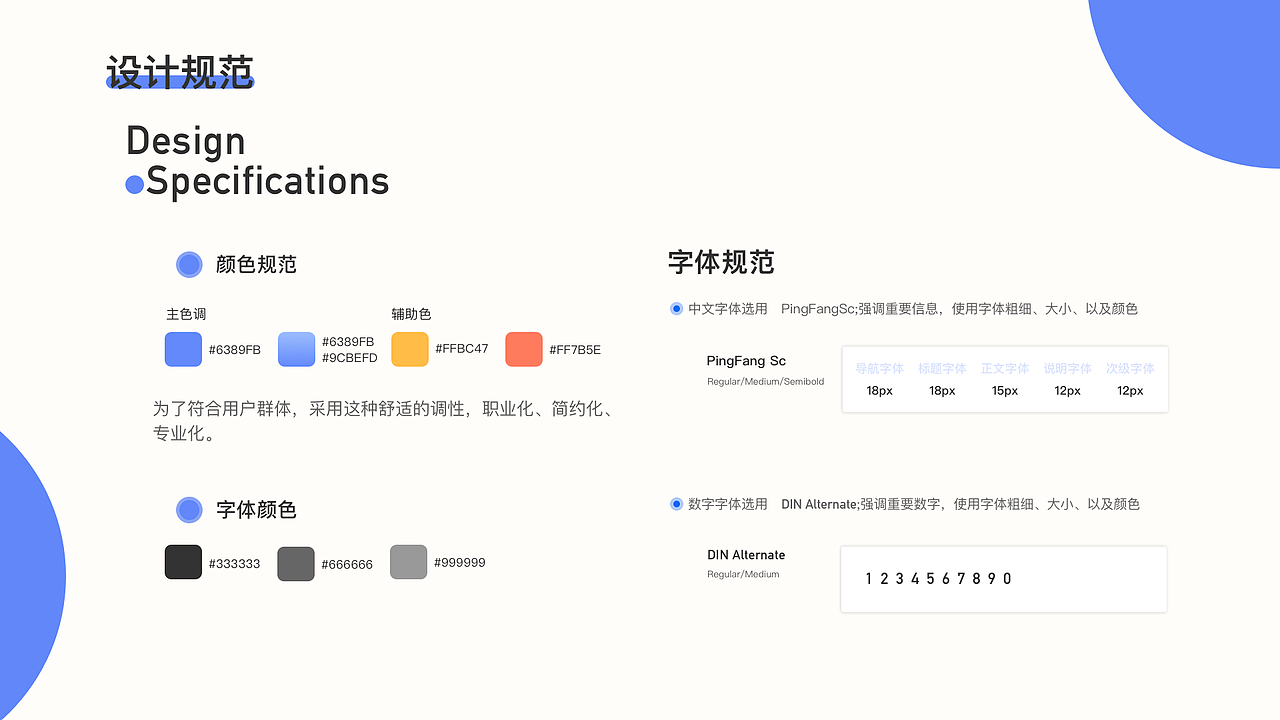Click the #FFBC47 hex code text
The image size is (1280, 720).
tap(460, 349)
